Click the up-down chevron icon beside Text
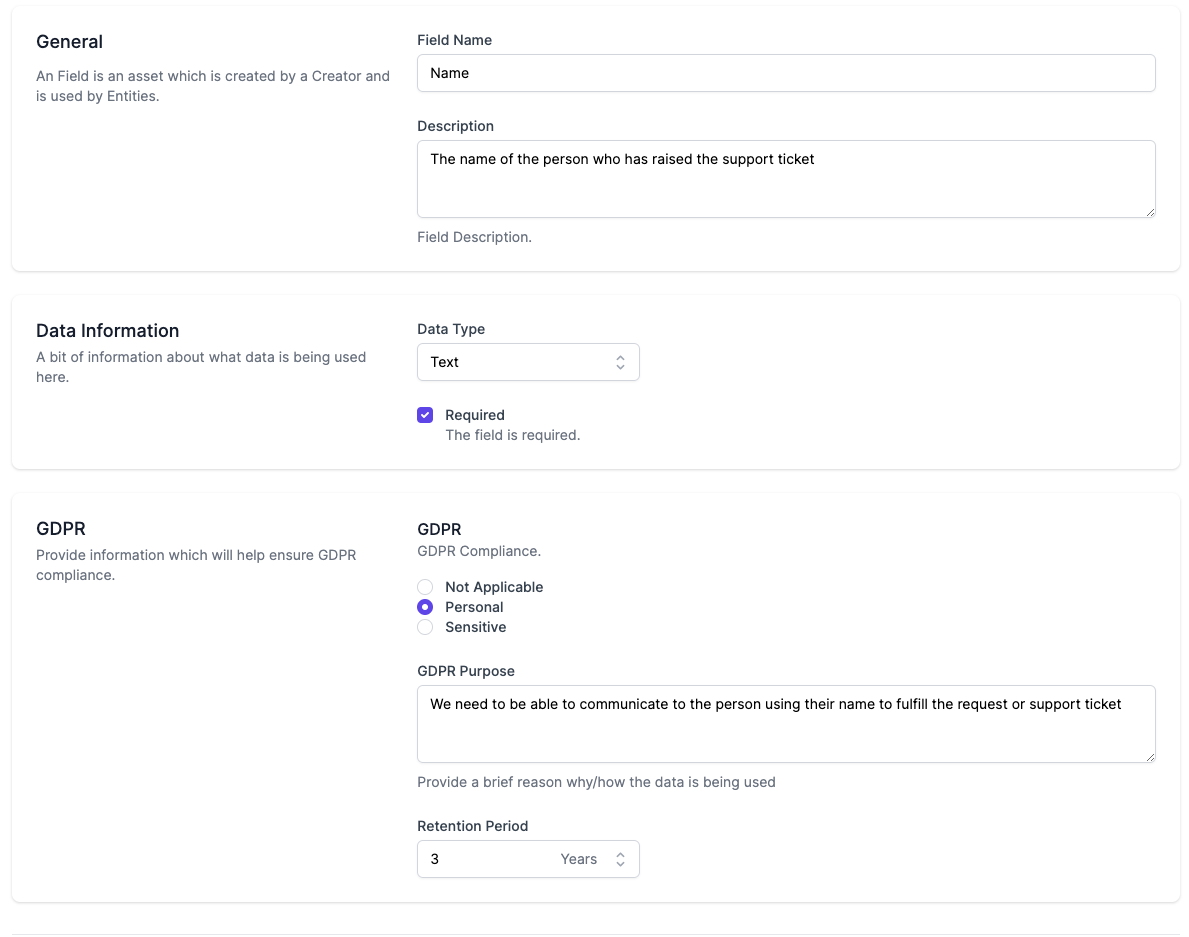This screenshot has height=937, width=1189. pos(620,362)
